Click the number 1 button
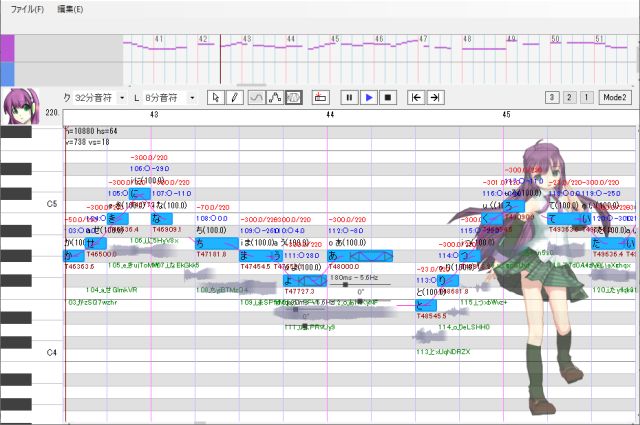The image size is (640, 425). coord(587,97)
